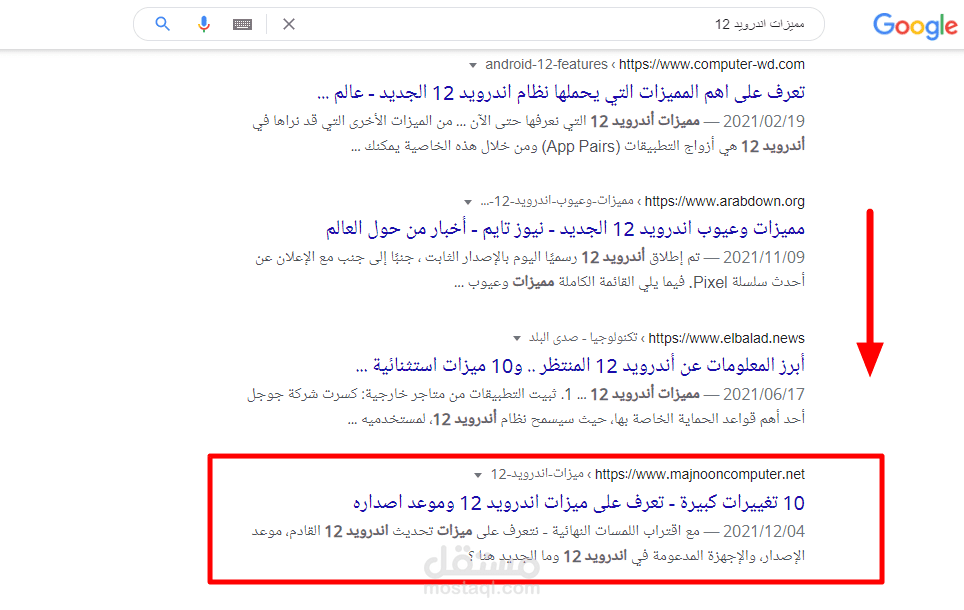Viewport: 964px width, 610px height.
Task: Open the computer-wd.com result title about Android 12 features
Action: point(561,93)
